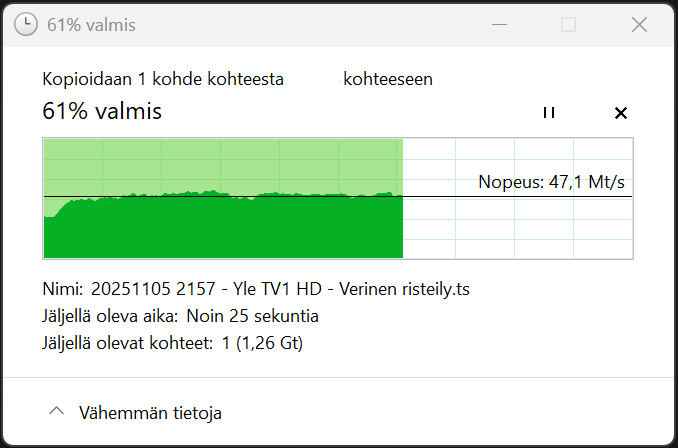Screen dimensions: 678x448
Task: Click the 'Kopioidaan 1 kohde kohteesta' text
Action: (163, 79)
